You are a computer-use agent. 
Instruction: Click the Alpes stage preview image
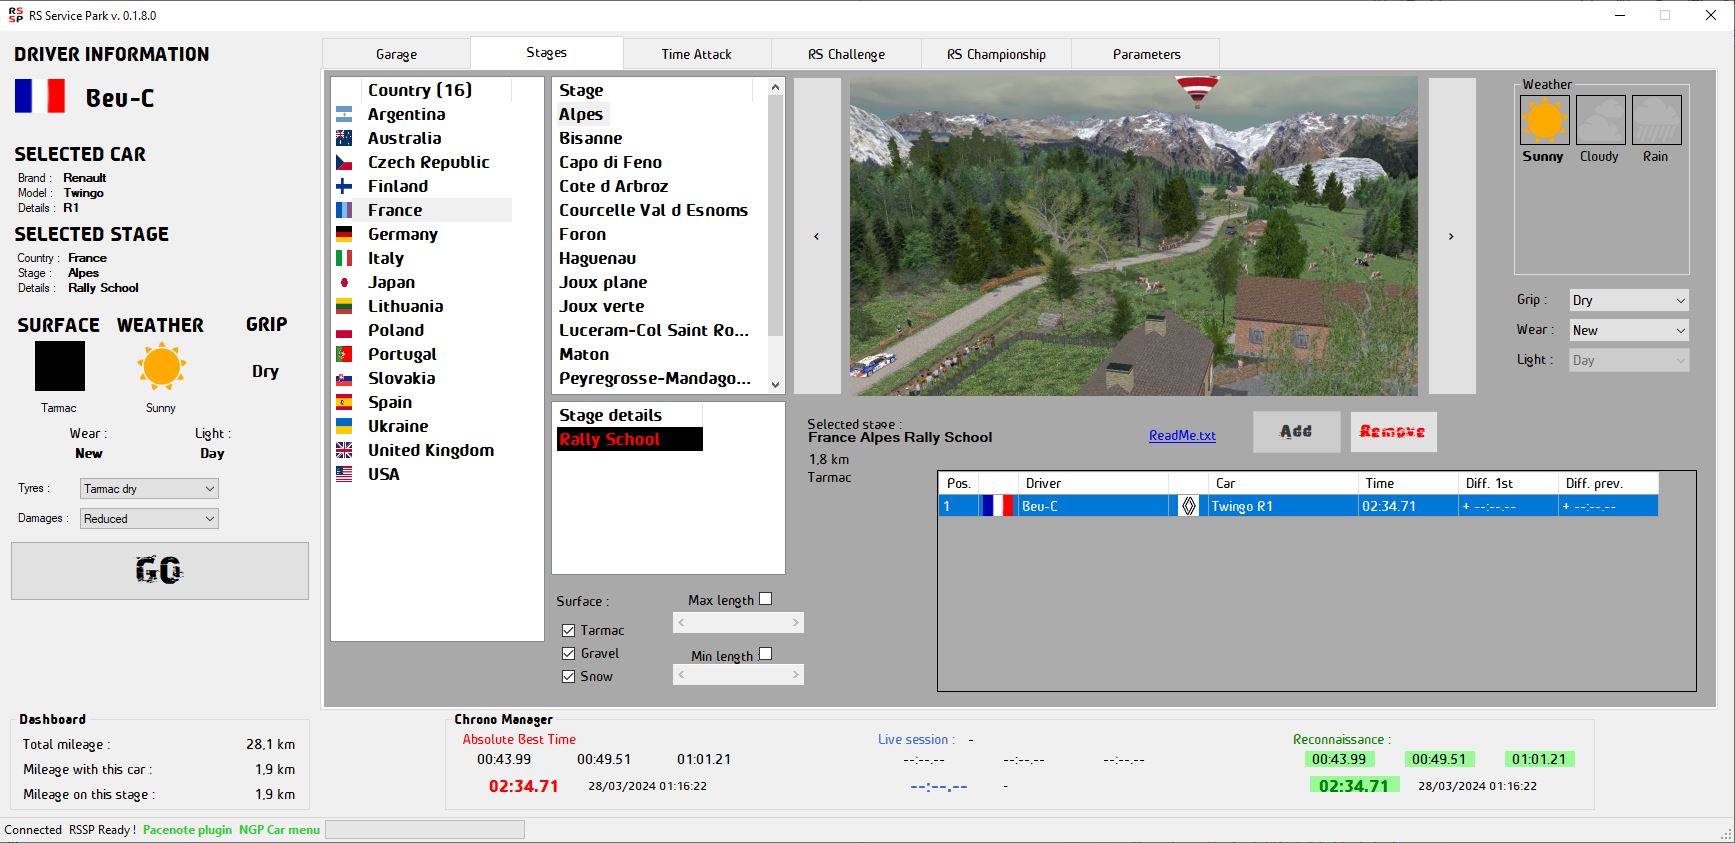pos(1133,236)
